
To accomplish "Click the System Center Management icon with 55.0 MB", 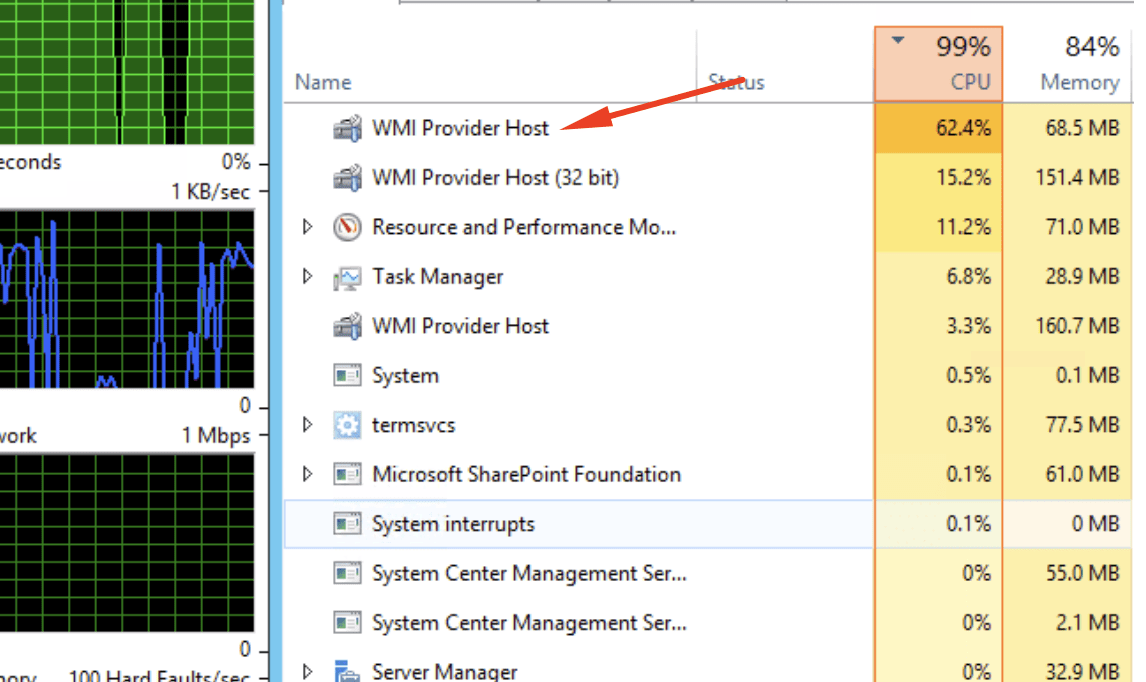I will (x=347, y=573).
